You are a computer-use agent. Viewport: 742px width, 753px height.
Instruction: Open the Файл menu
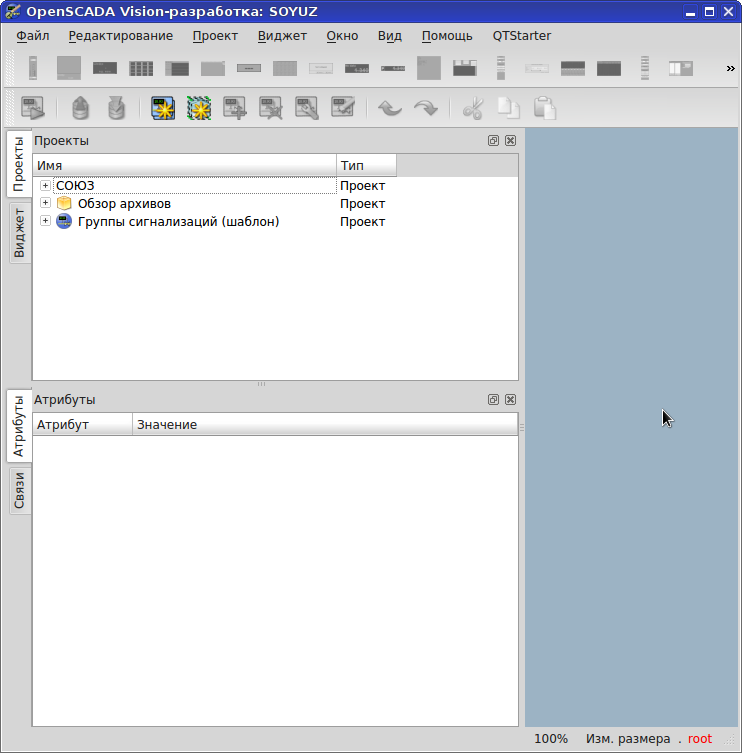coord(33,36)
